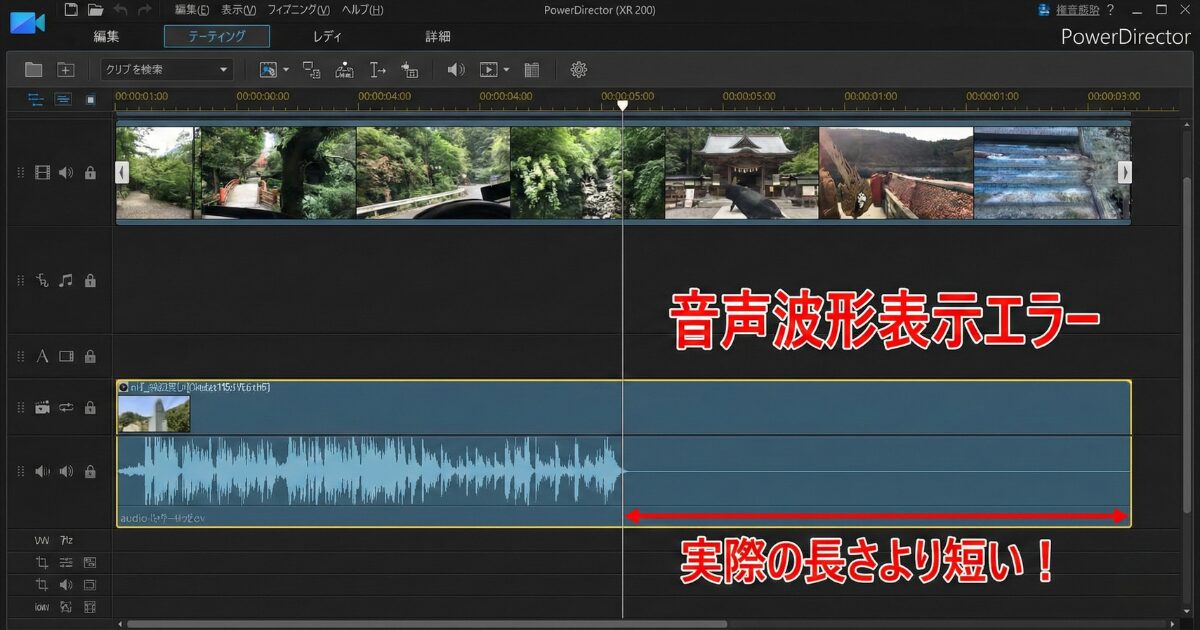Open the 表示(V) menu

click(238, 10)
